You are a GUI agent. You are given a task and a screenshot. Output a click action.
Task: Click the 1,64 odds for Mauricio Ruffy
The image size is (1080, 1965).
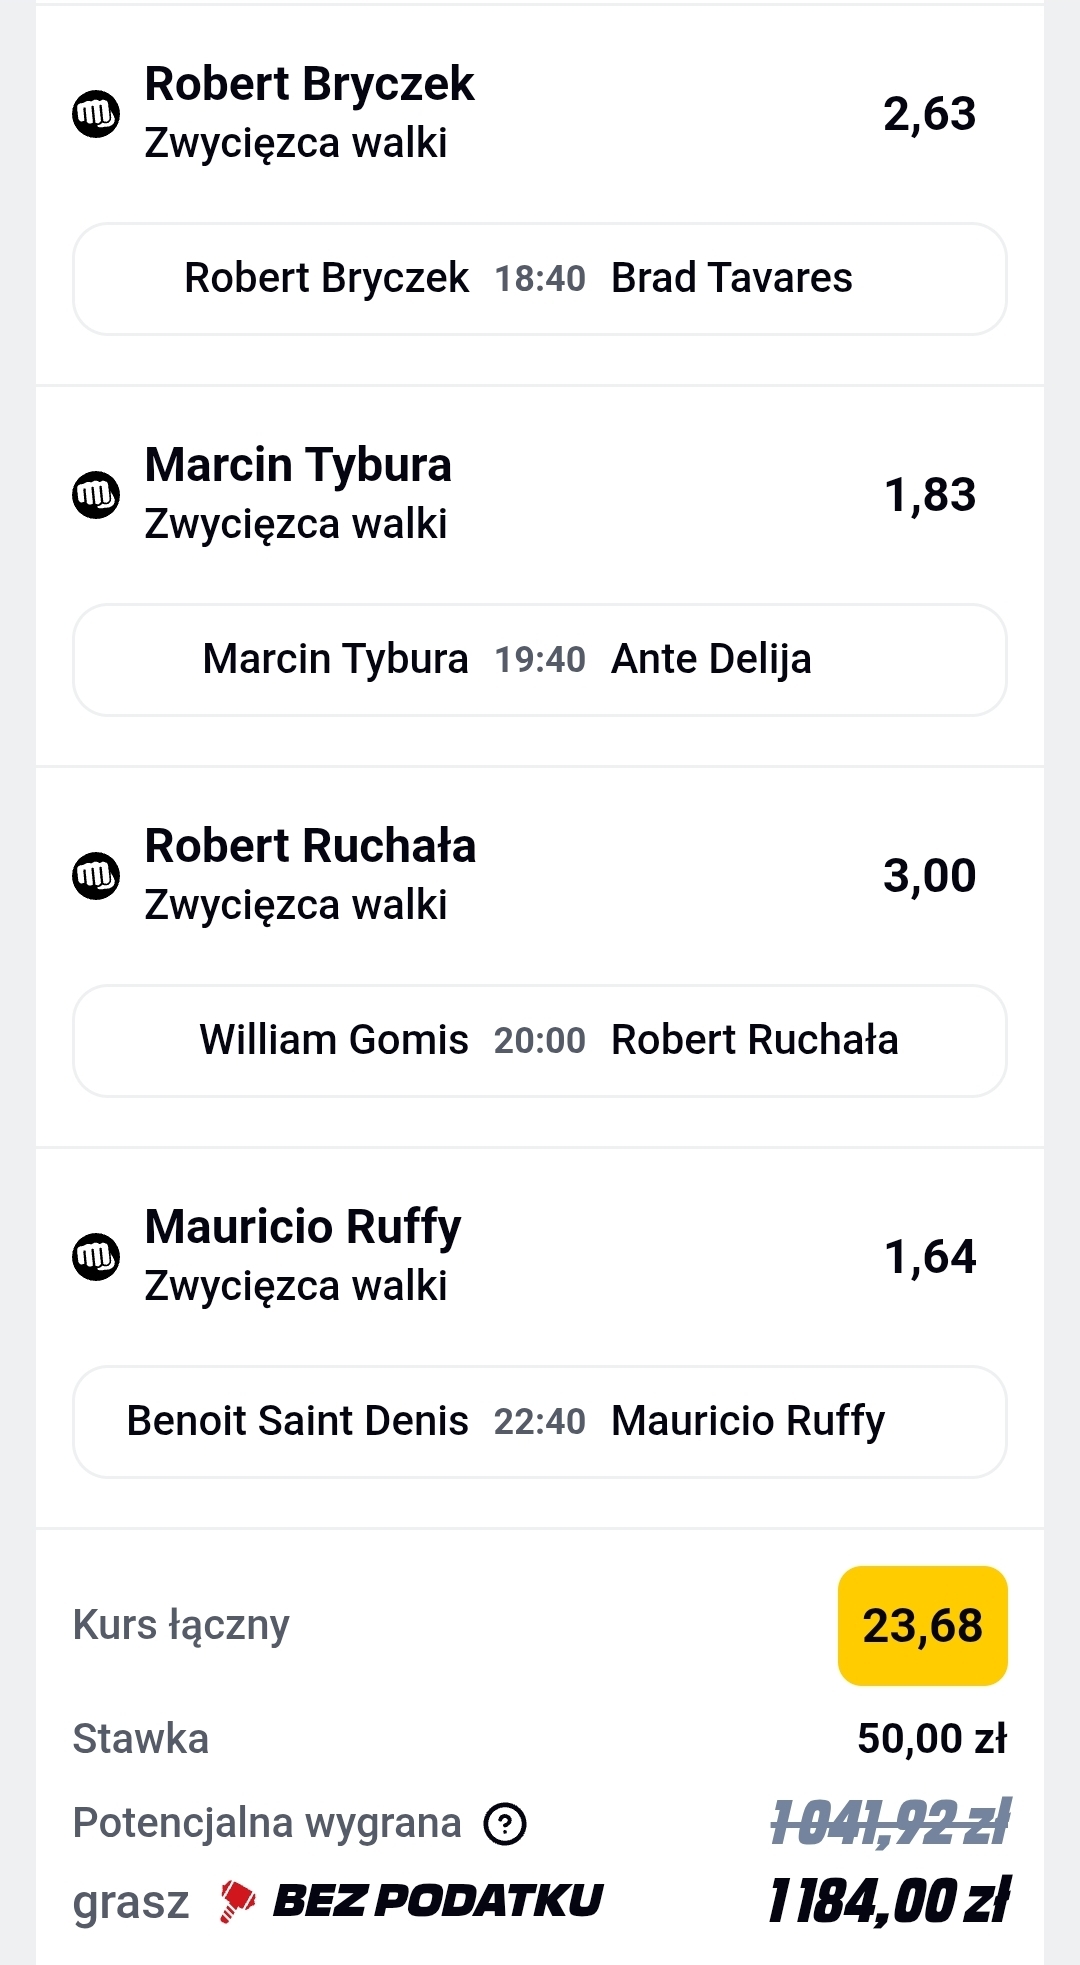(x=930, y=1257)
